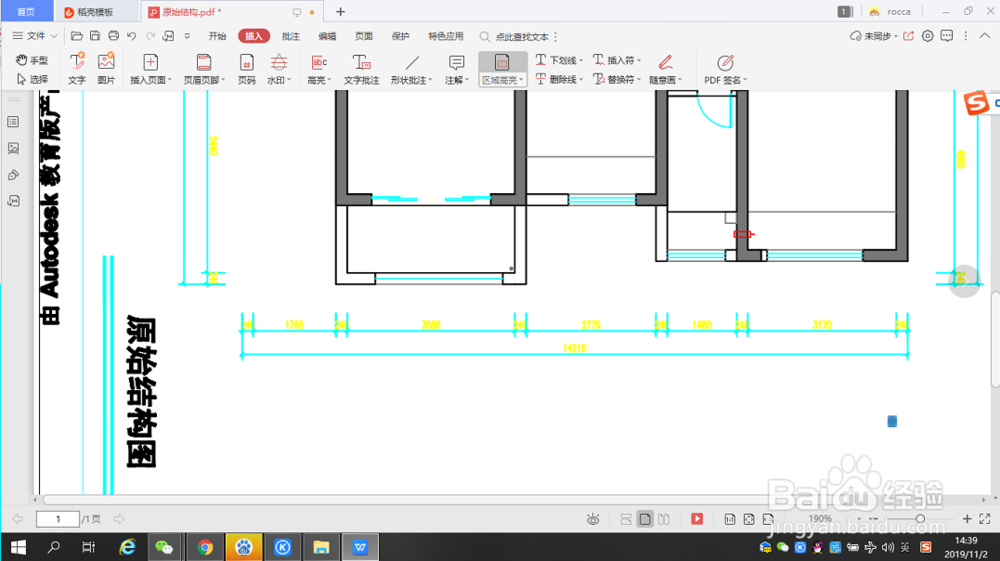The image size is (1000, 561).
Task: Adjust the zoom slider handle
Action: coord(920,519)
